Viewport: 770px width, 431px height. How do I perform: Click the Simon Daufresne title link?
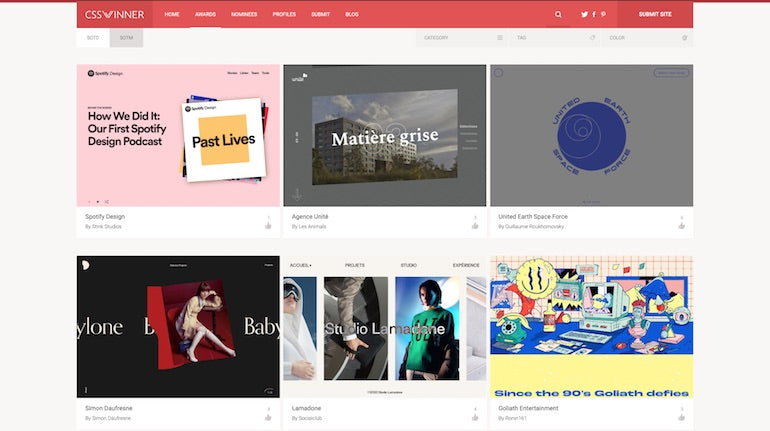click(x=109, y=408)
